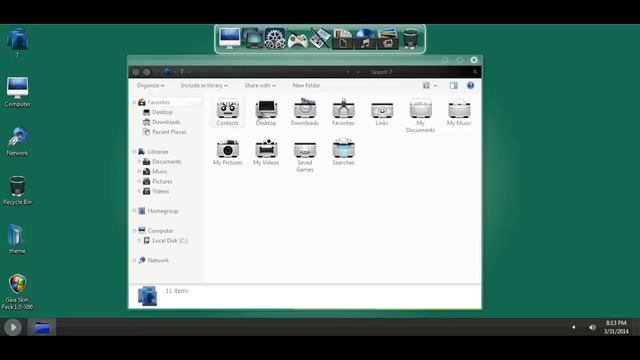Select Pictures library in sidebar
The height and width of the screenshot is (360, 640).
click(158, 181)
